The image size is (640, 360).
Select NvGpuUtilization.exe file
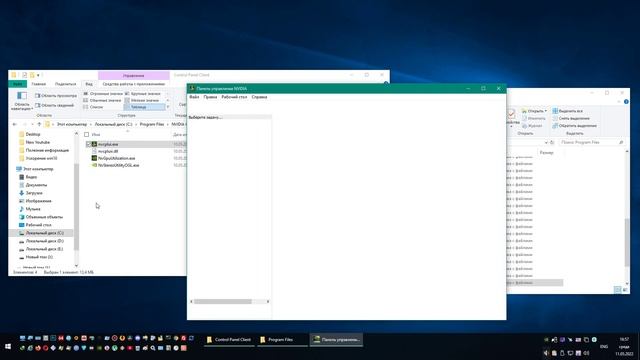(x=116, y=158)
